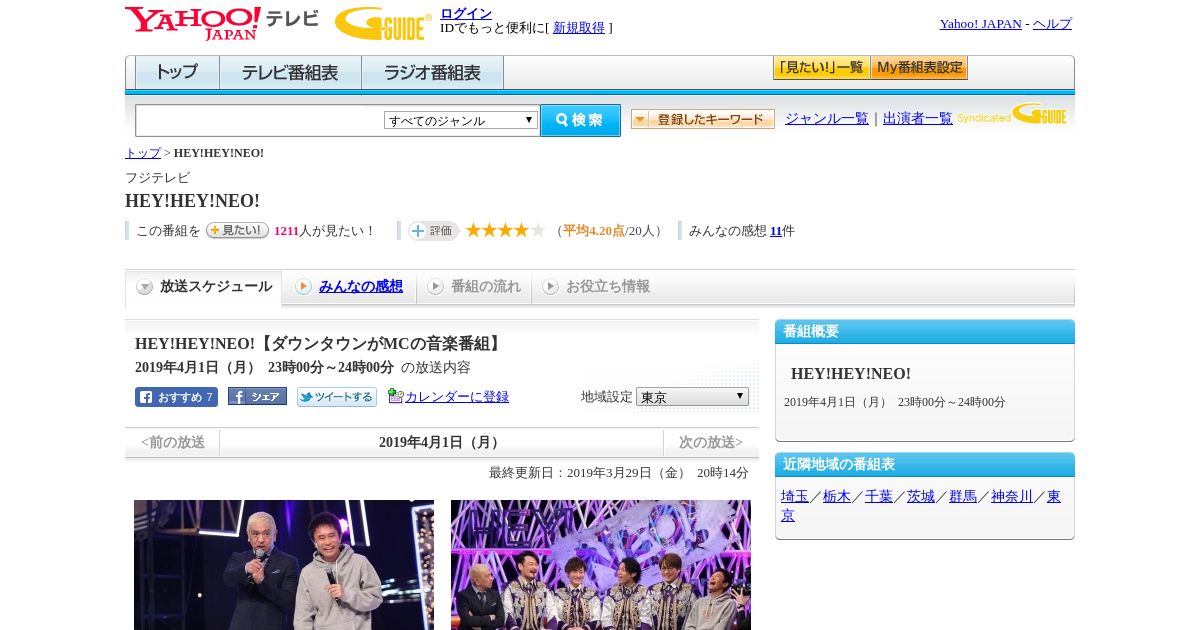Open the photo of group seated on stage
This screenshot has height=630, width=1200.
[x=601, y=565]
